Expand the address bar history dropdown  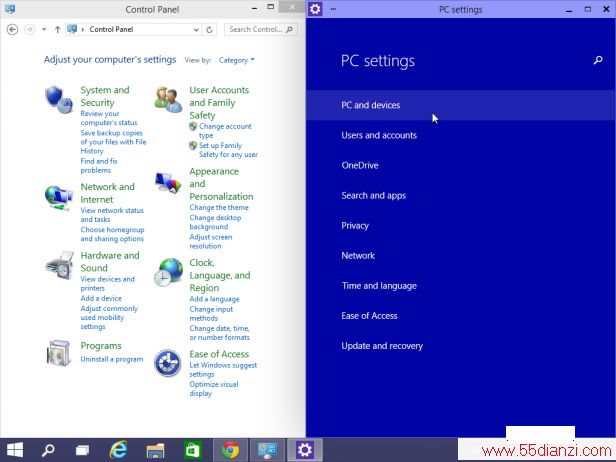[x=196, y=29]
